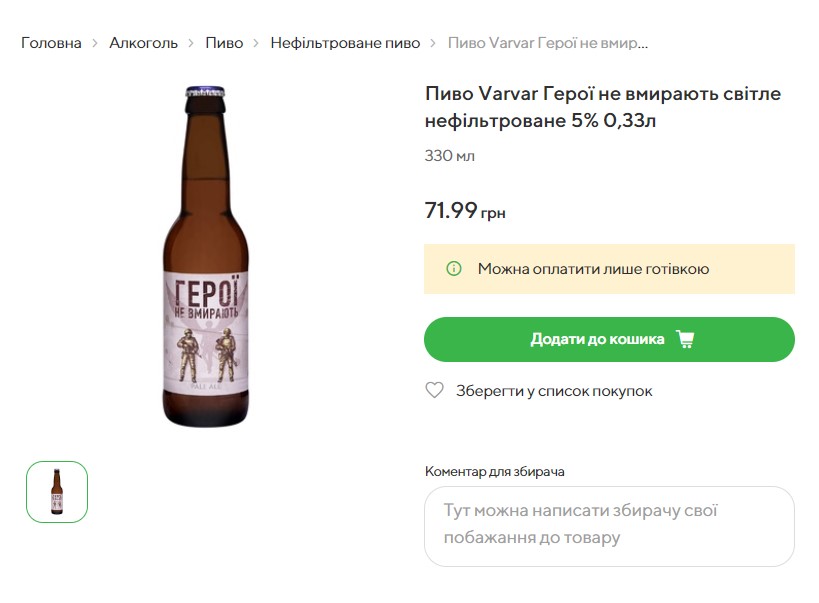Screen dimensions: 819x603
Task: Click the green info icon in the payment notice
Action: pos(454,268)
